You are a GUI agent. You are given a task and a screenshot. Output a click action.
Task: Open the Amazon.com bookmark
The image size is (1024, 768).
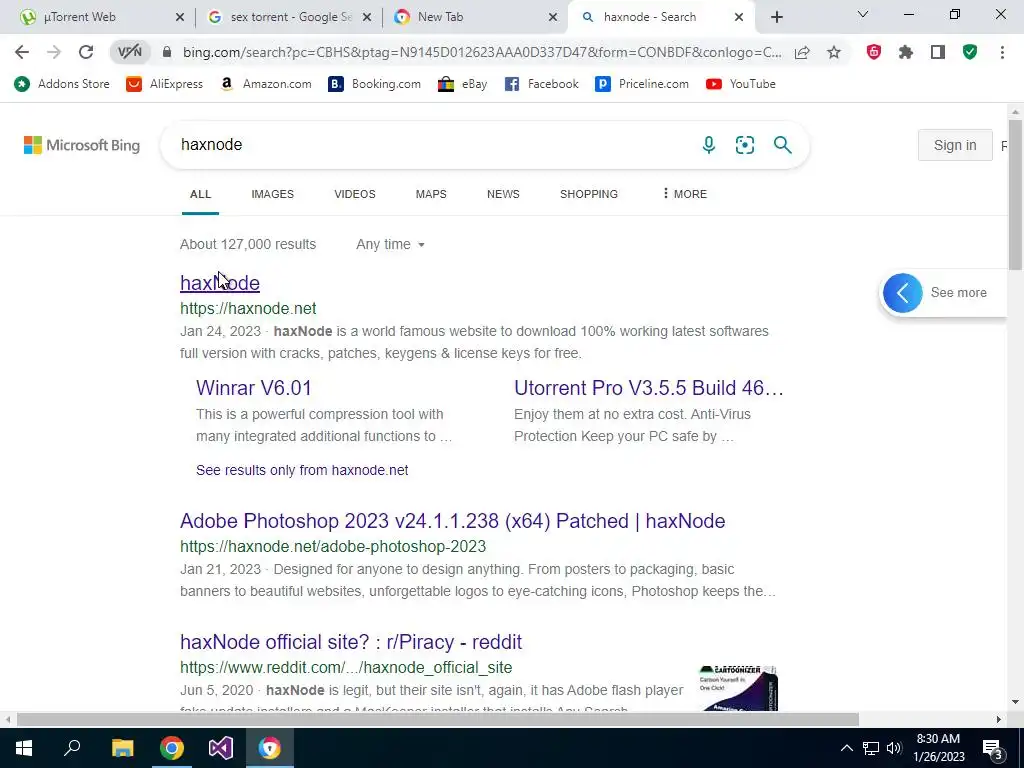point(266,84)
